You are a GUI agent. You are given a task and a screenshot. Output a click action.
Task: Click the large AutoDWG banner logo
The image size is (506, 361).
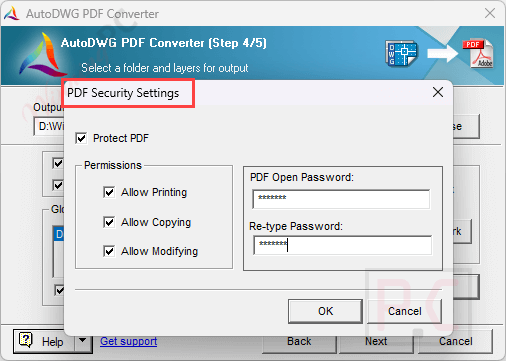(41, 55)
